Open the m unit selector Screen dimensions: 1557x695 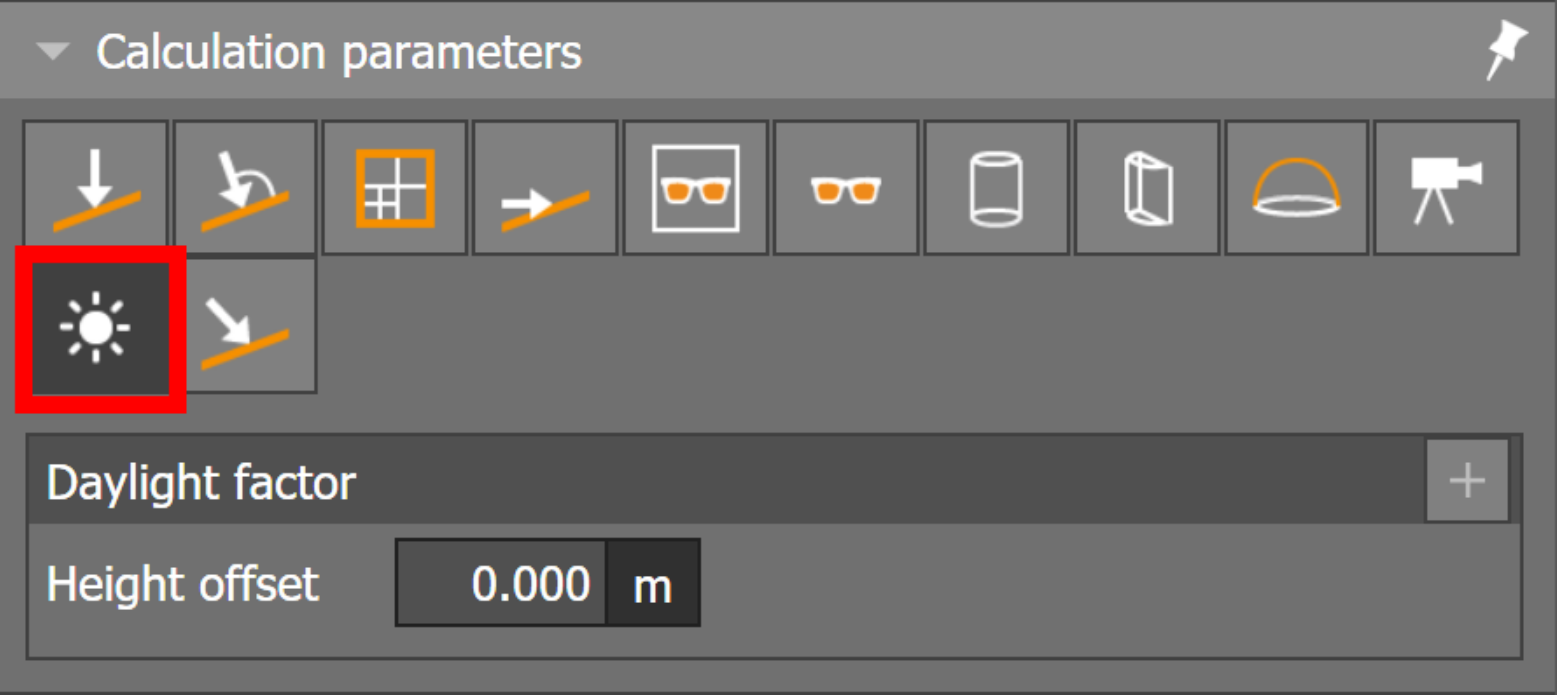[x=653, y=583]
